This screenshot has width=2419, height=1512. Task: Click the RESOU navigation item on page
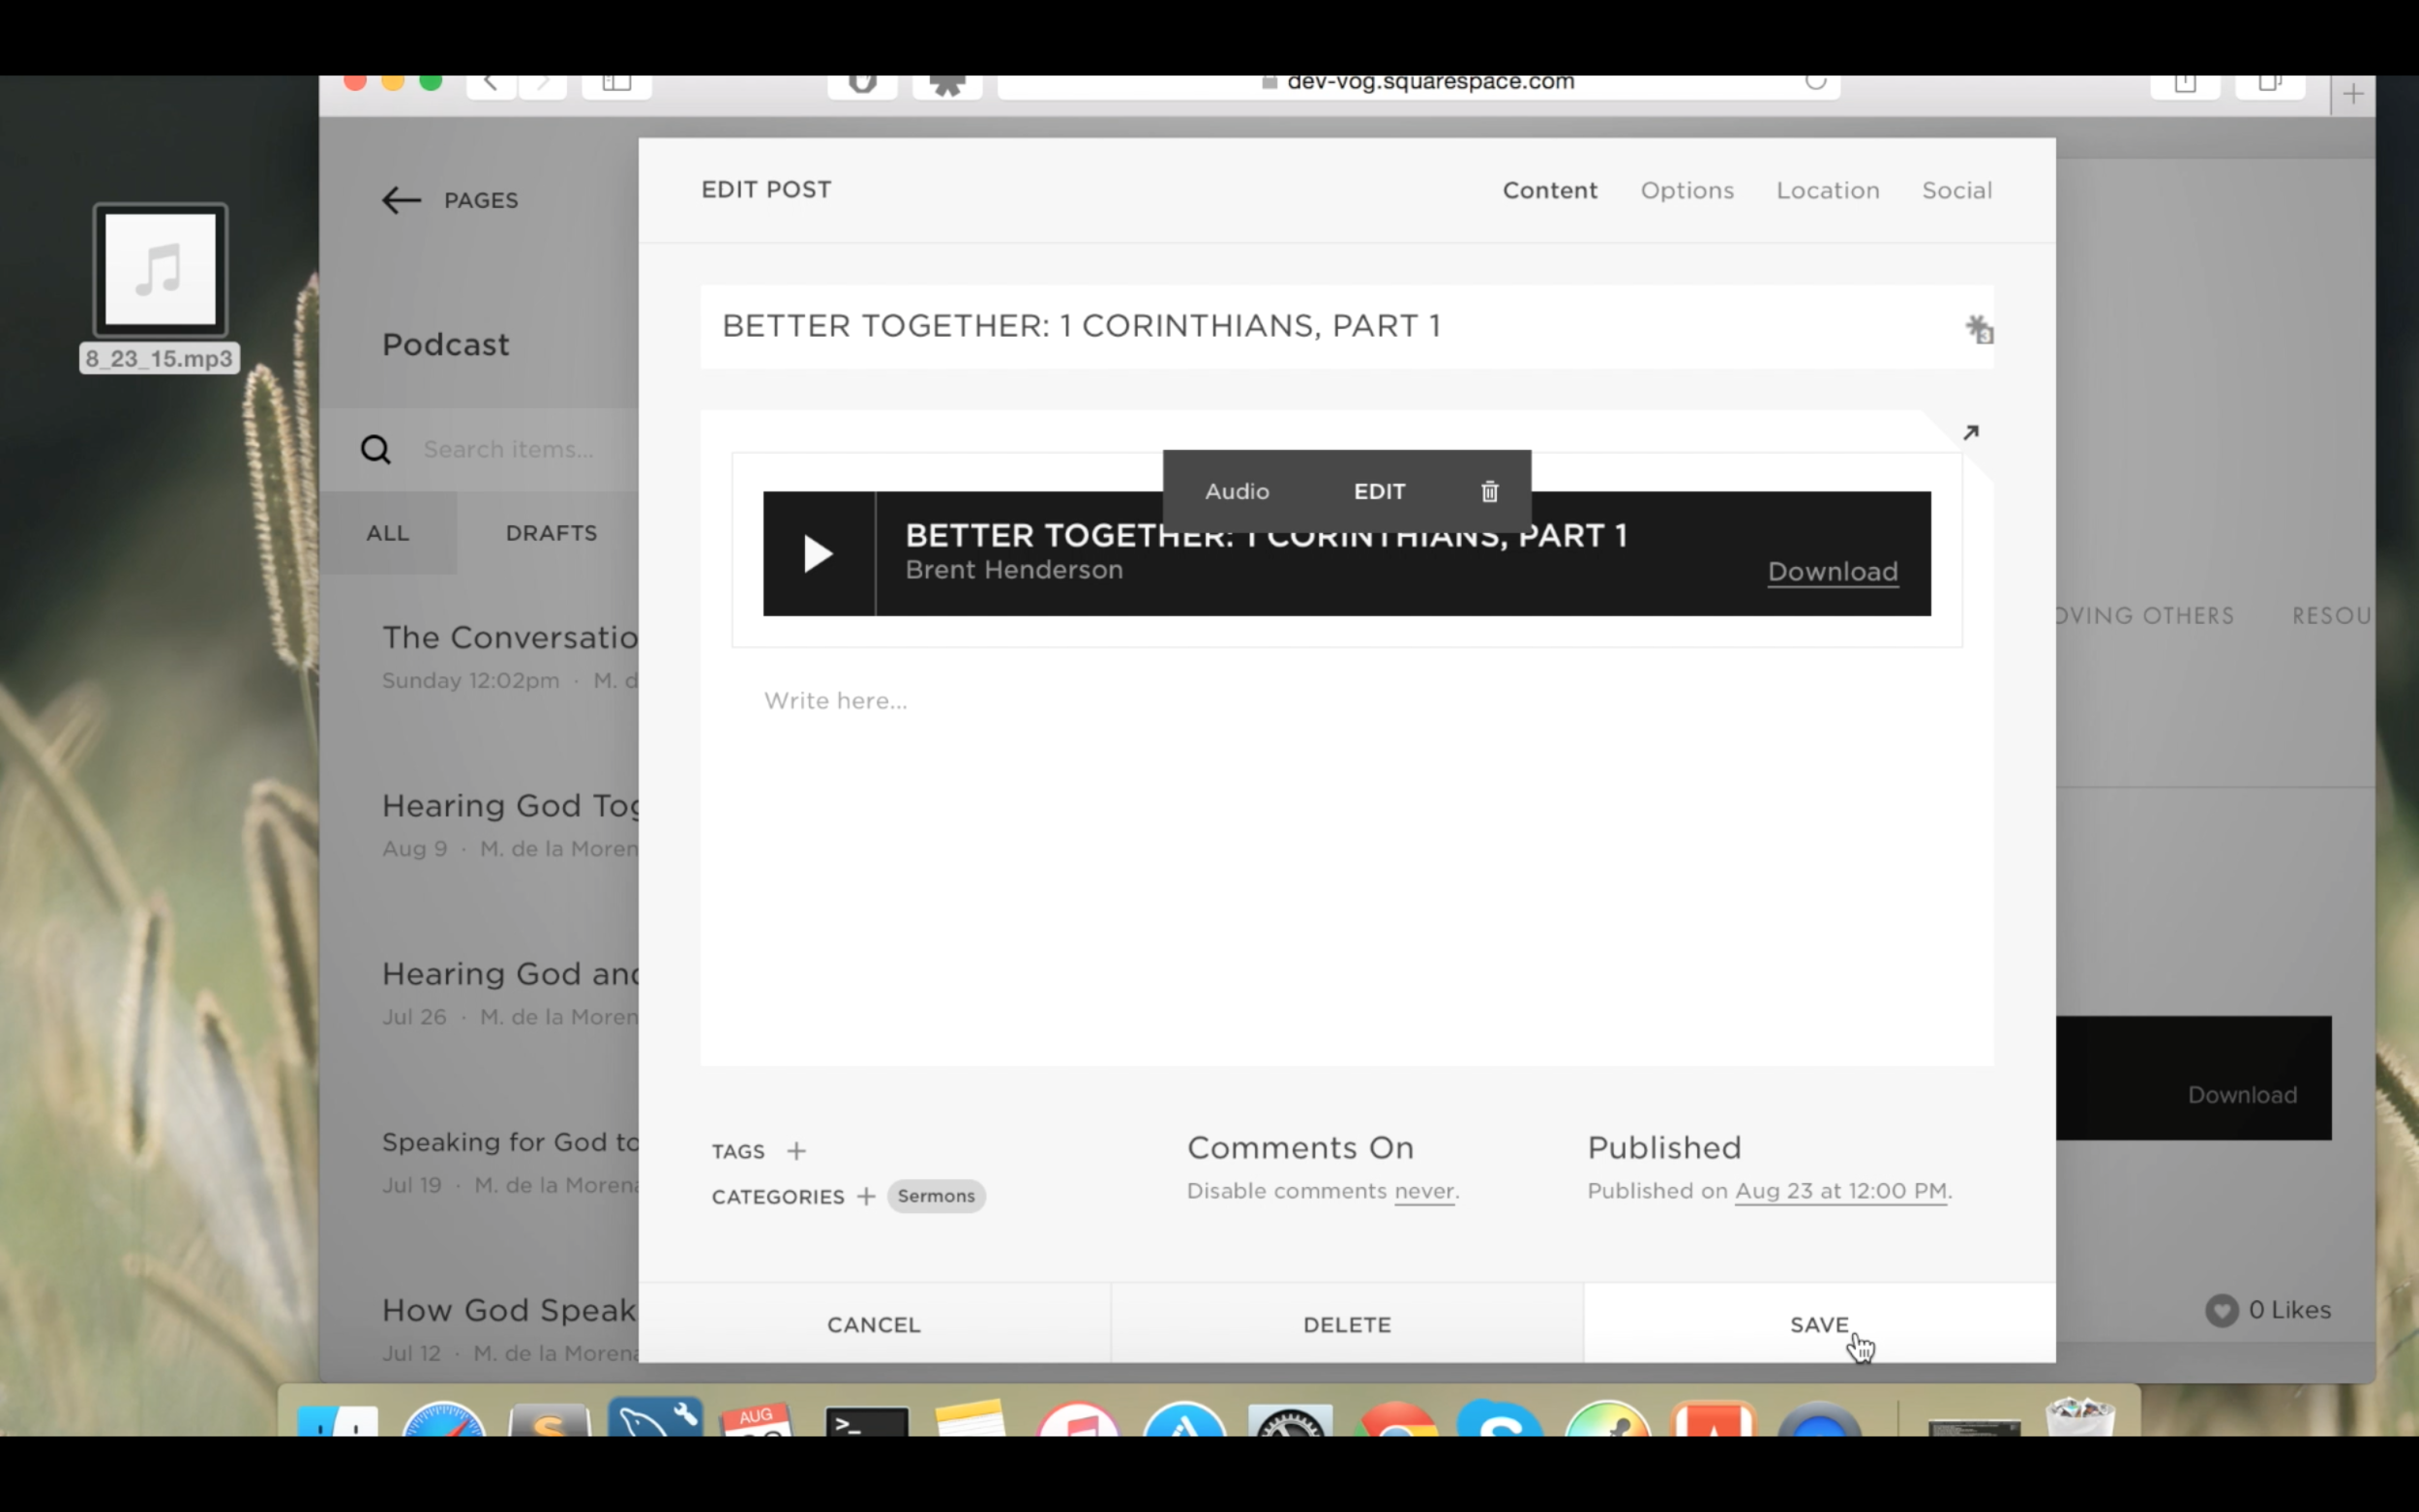click(2331, 615)
